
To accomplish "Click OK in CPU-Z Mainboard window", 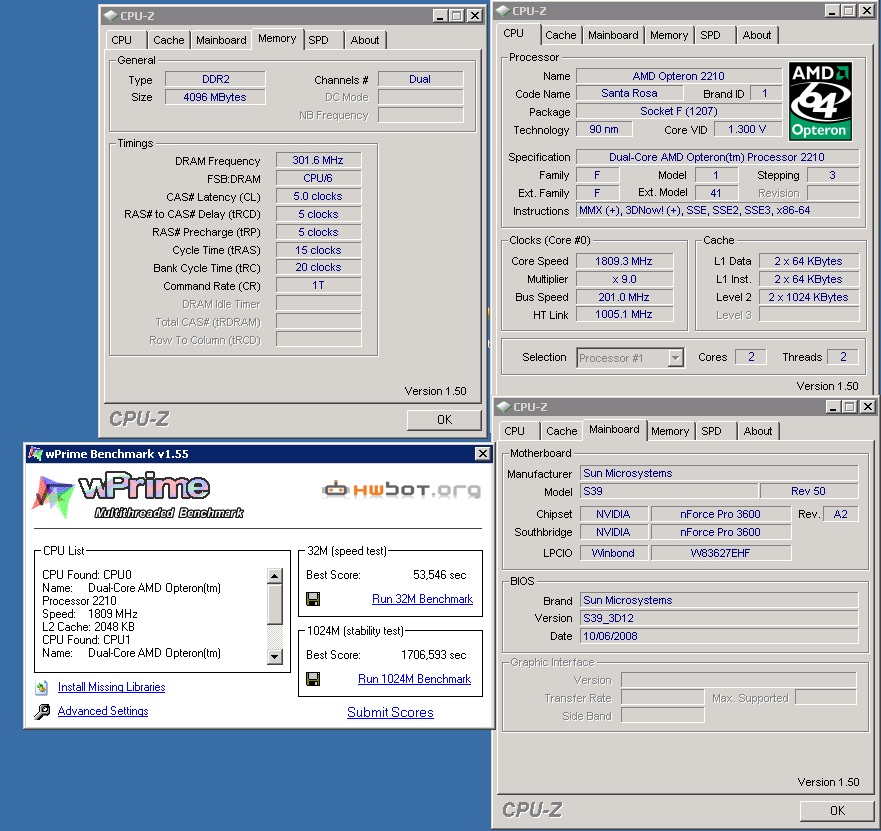I will tap(837, 810).
